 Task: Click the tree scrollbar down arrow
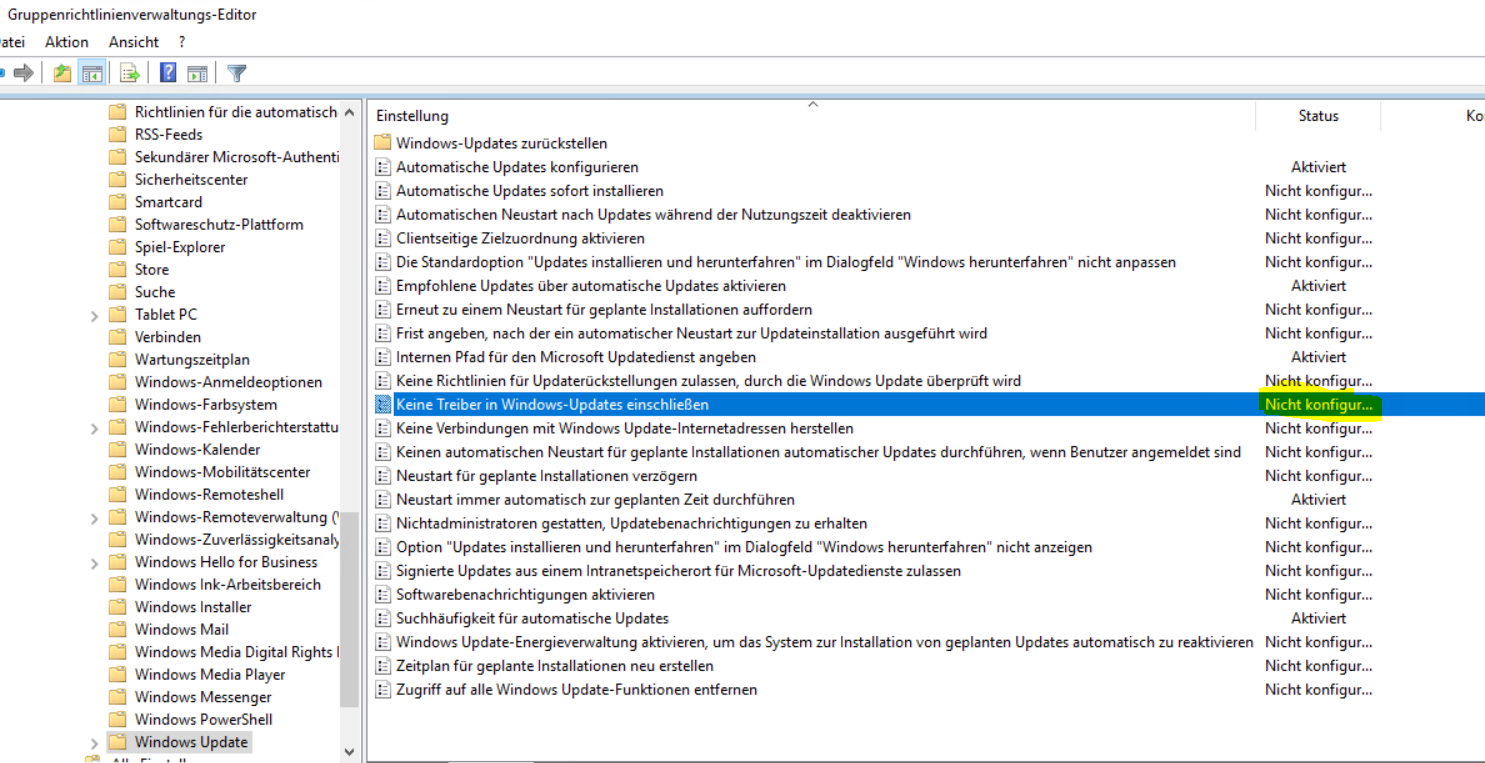point(349,751)
